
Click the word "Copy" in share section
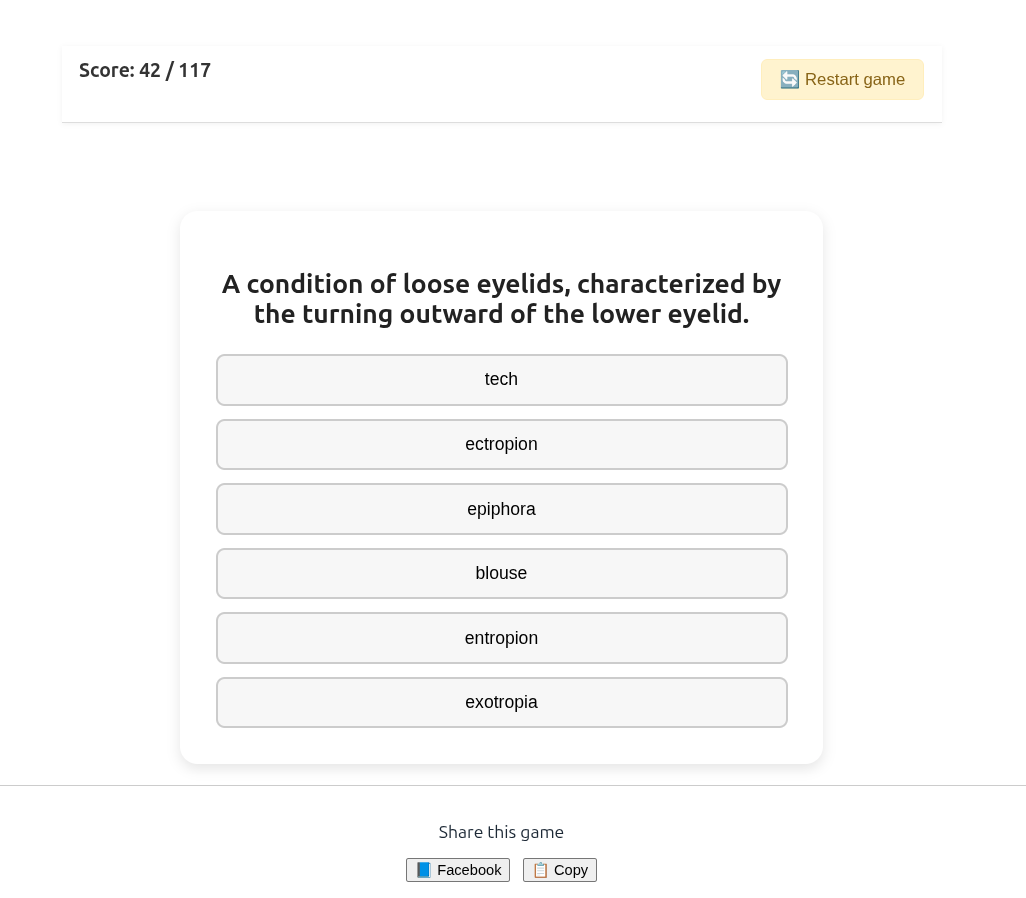click(571, 870)
